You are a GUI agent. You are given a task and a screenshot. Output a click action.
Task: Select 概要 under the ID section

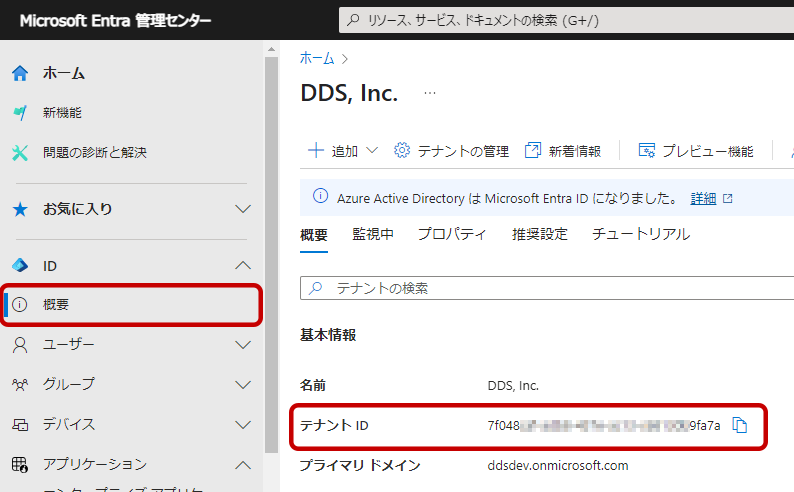(x=56, y=305)
